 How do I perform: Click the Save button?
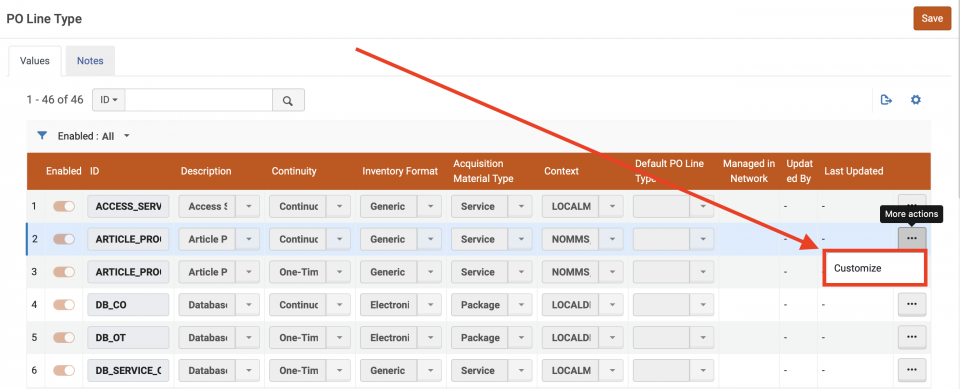(x=932, y=18)
